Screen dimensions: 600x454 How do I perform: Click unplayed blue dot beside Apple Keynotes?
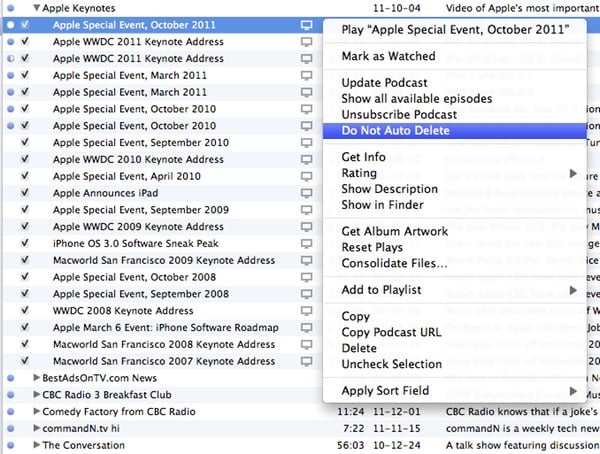click(x=11, y=8)
